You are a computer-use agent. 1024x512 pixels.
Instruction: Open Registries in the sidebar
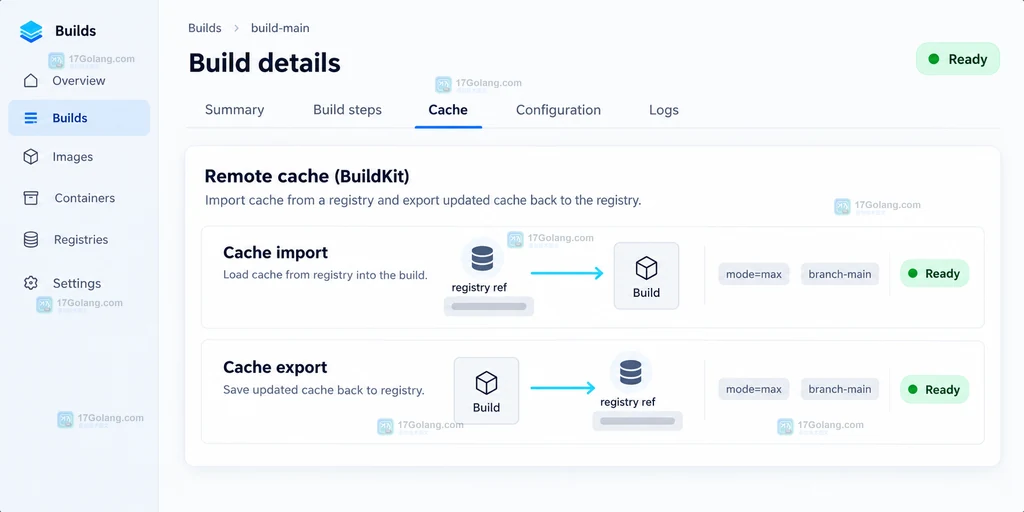(79, 240)
